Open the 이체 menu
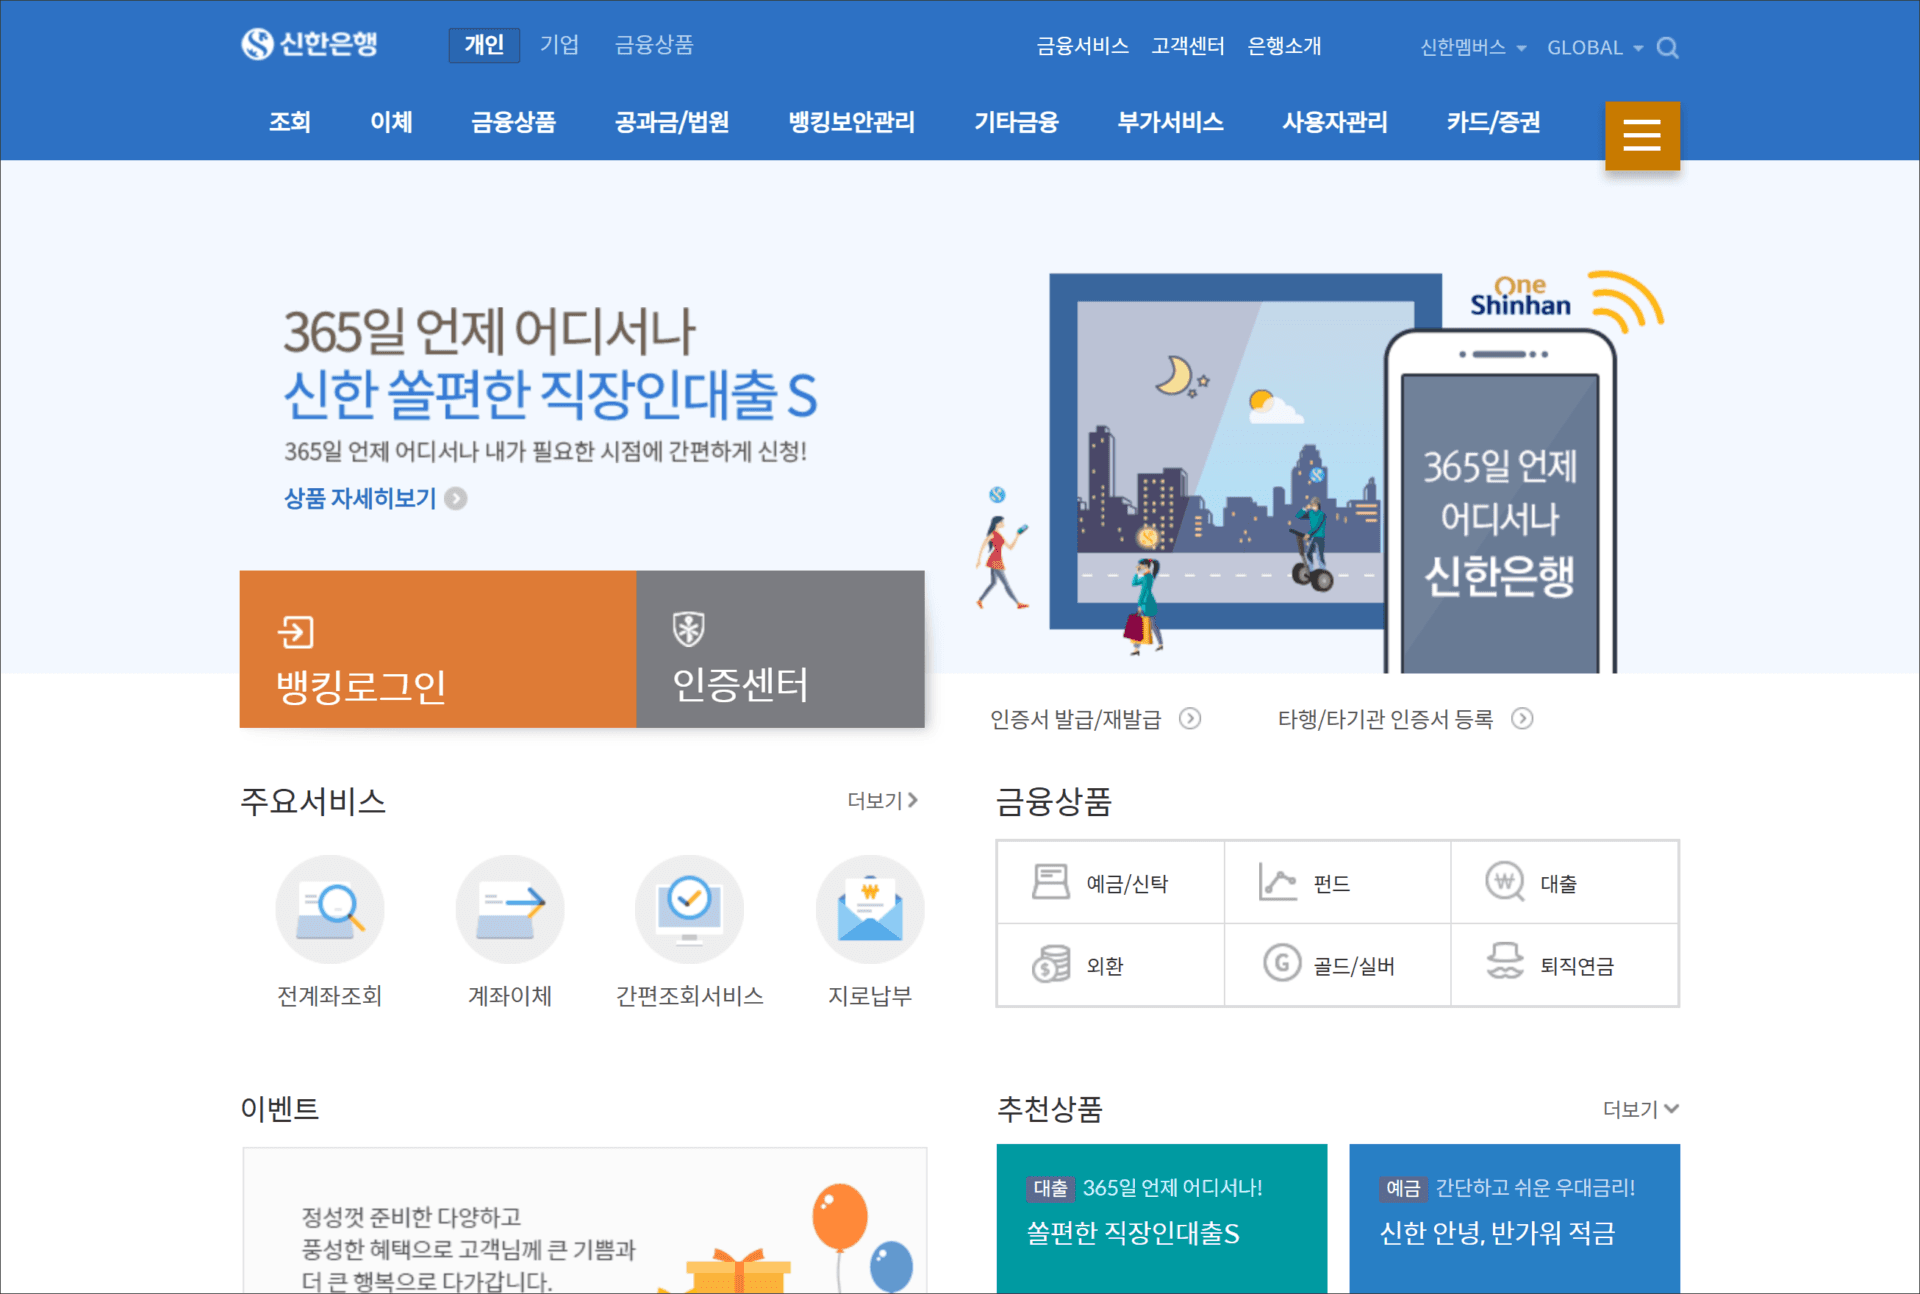The width and height of the screenshot is (1920, 1294). tap(391, 122)
